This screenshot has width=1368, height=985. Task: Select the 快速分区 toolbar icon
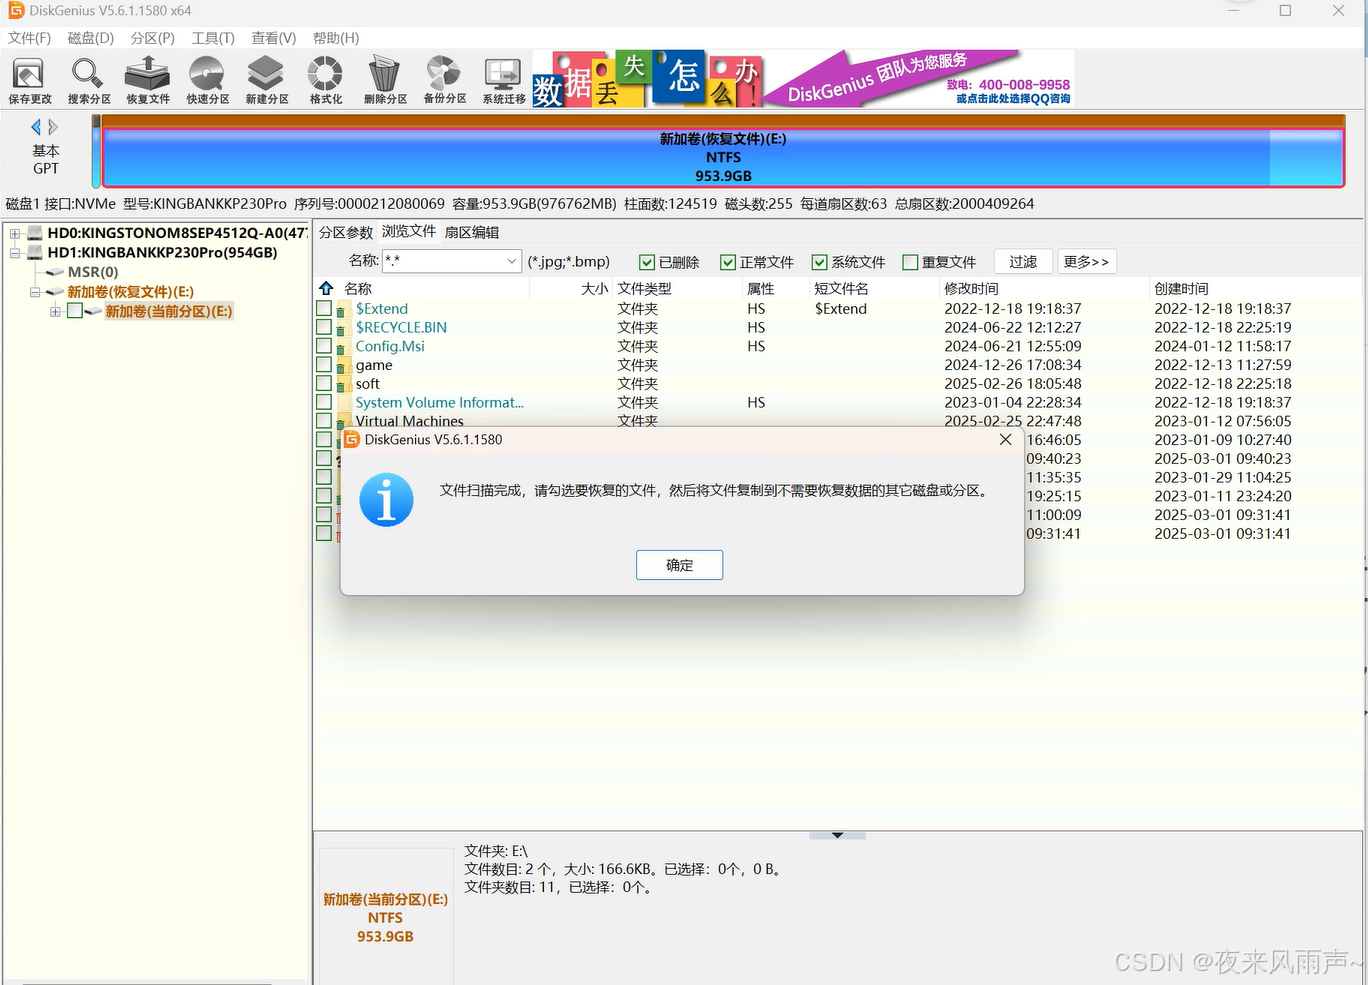pyautogui.click(x=207, y=80)
